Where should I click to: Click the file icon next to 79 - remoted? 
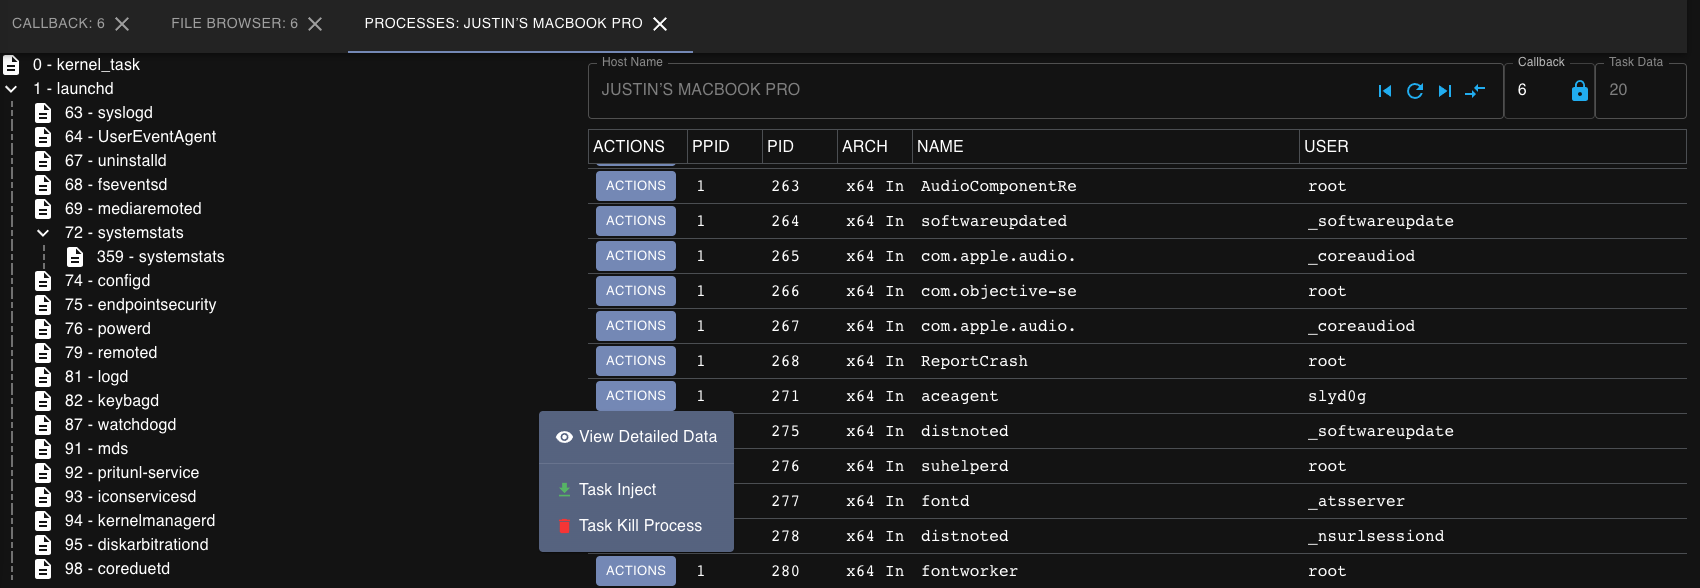click(43, 353)
